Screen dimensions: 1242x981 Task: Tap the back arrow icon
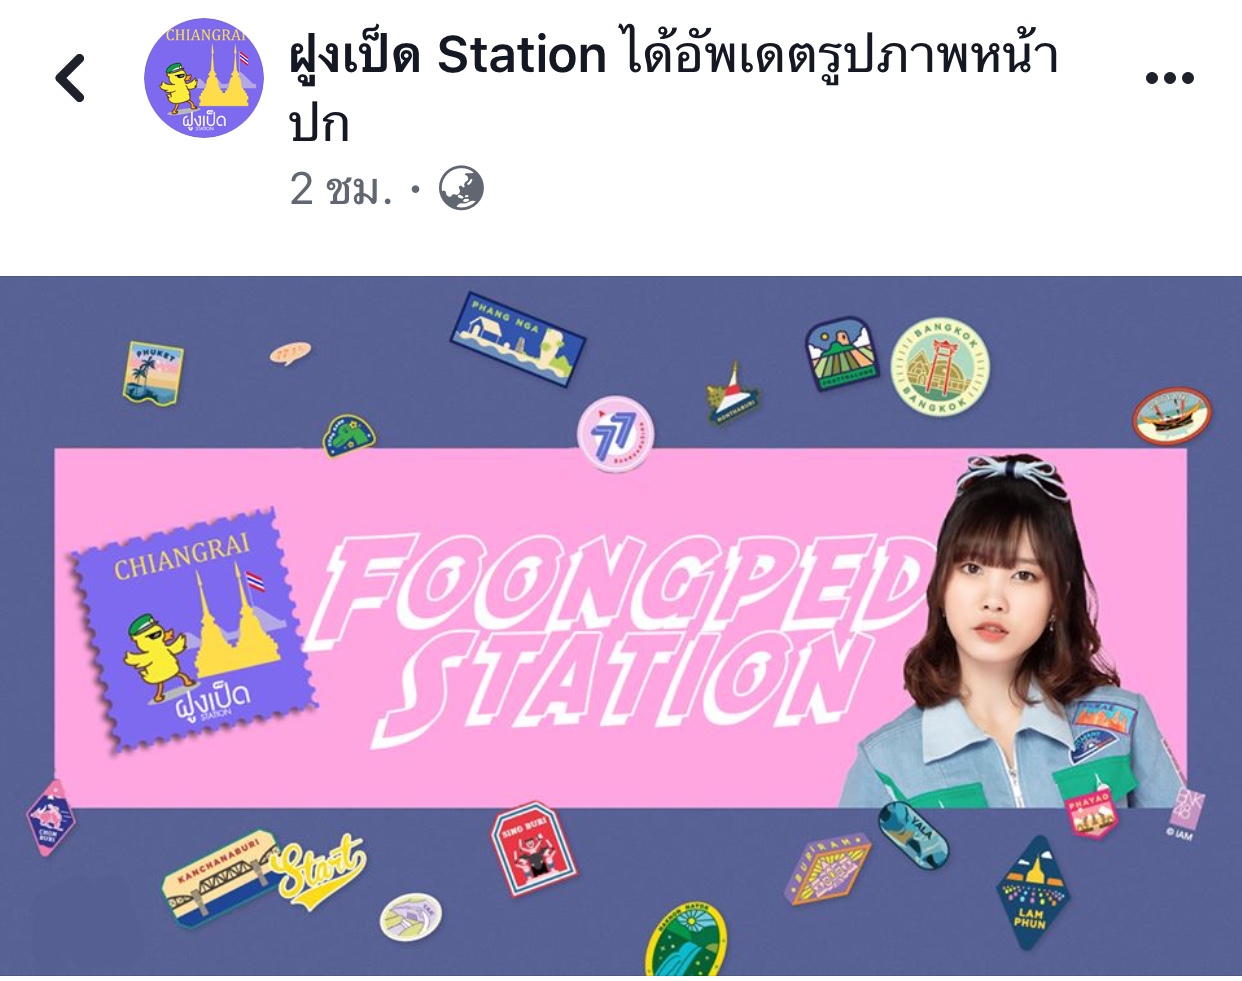pyautogui.click(x=70, y=78)
